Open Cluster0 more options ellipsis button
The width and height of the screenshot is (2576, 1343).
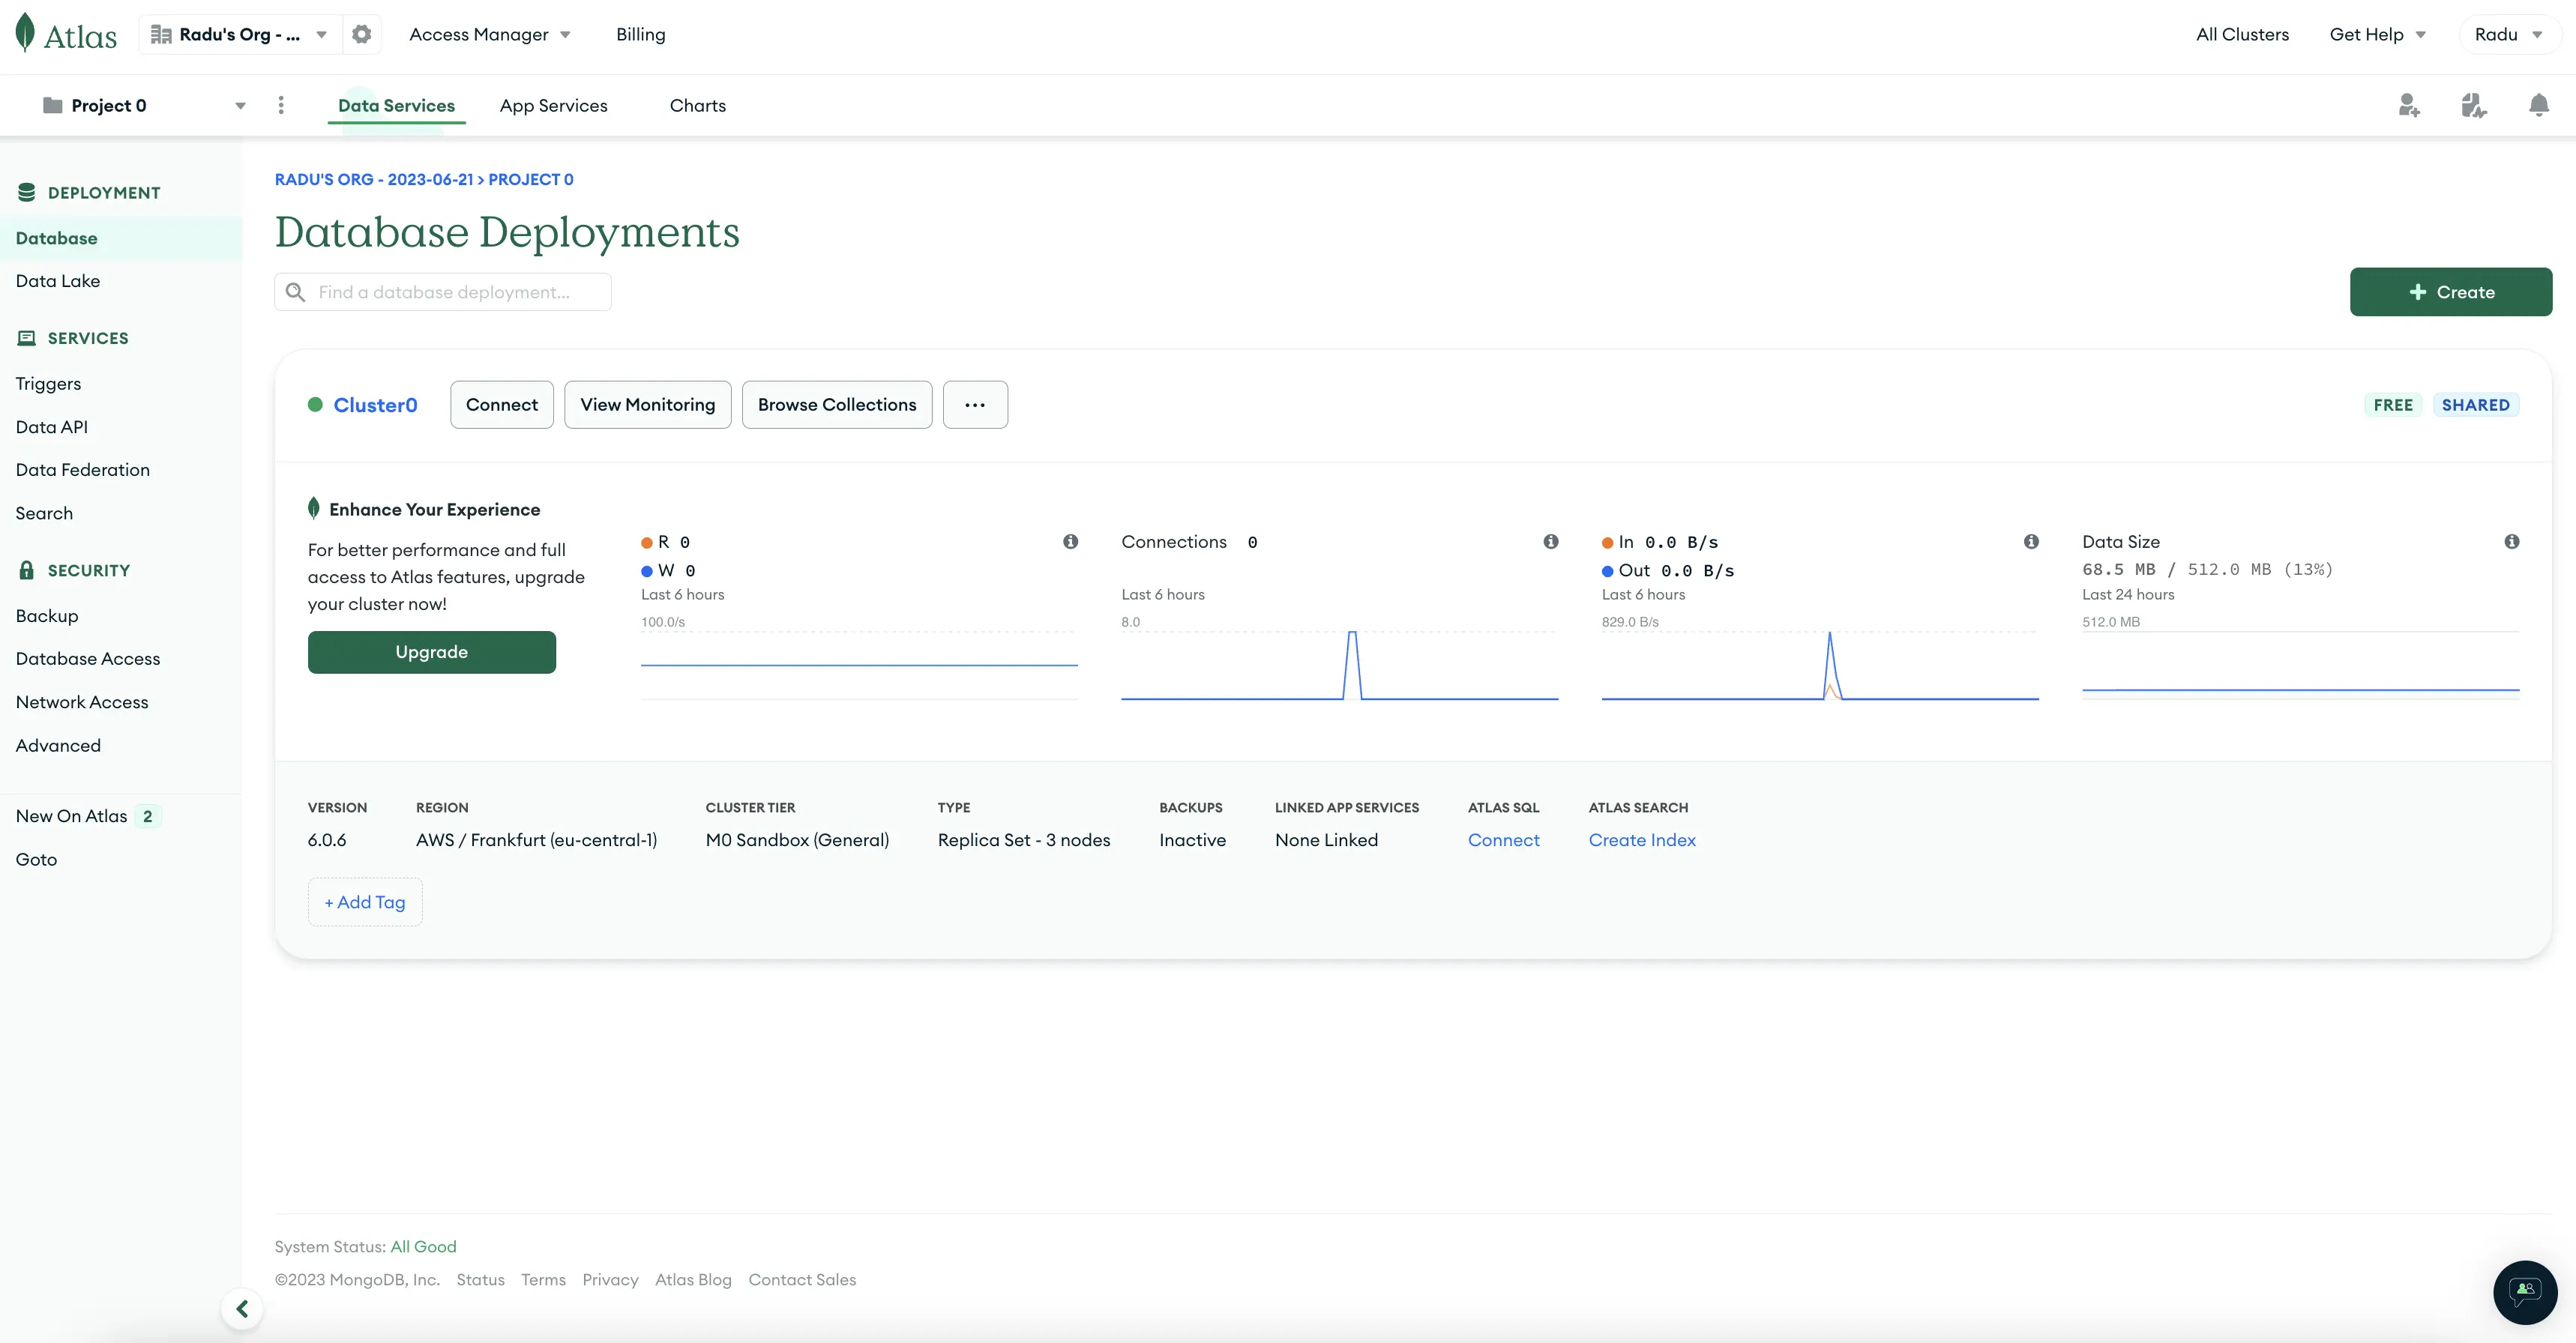(975, 405)
